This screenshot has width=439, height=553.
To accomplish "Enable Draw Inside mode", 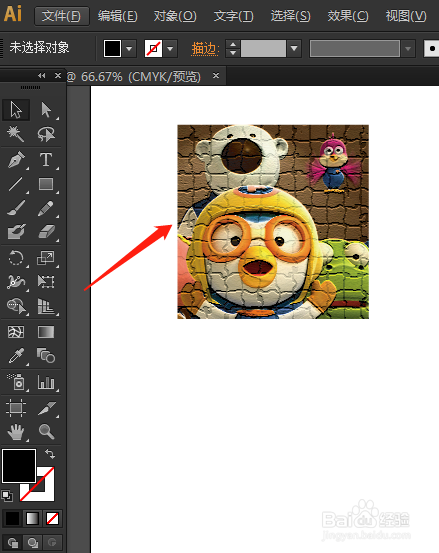I will [52, 542].
